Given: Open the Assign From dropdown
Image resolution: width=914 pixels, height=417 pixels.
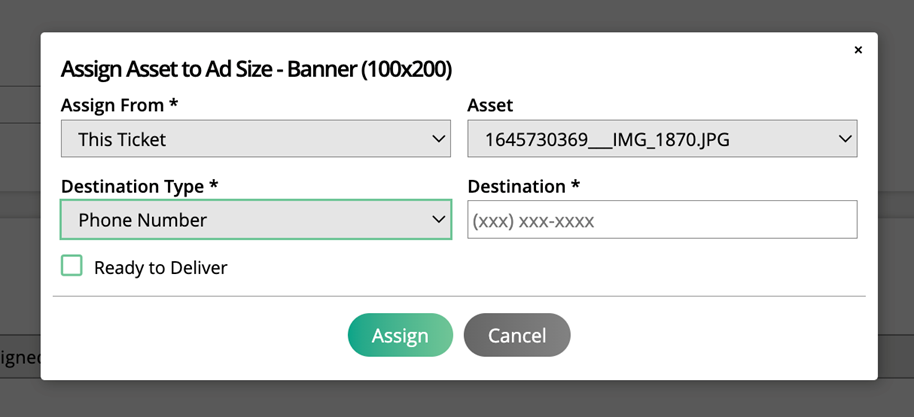Looking at the screenshot, I should [255, 139].
